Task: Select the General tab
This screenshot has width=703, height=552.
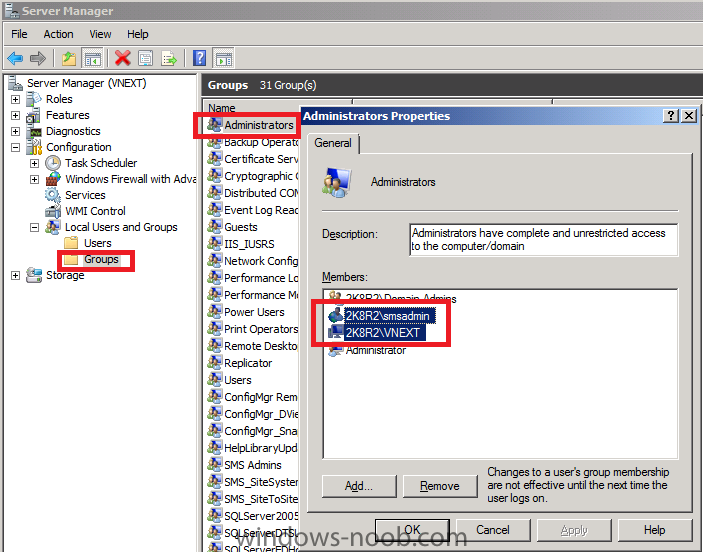Action: click(333, 143)
